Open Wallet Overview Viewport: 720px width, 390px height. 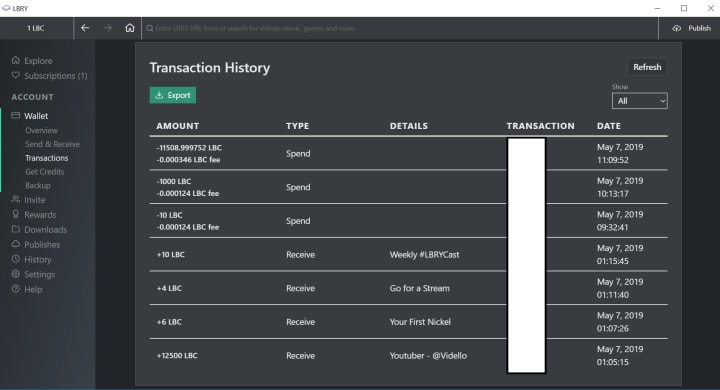pyautogui.click(x=41, y=130)
